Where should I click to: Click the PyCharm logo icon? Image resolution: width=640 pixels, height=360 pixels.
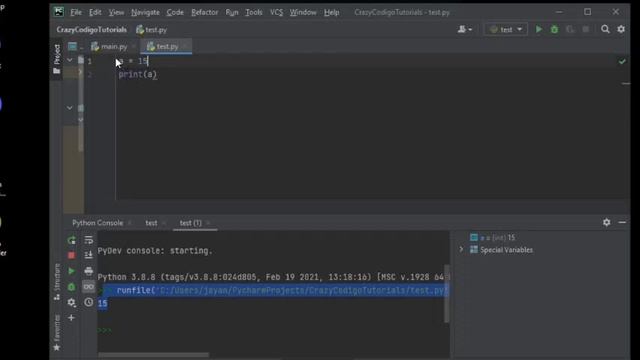[x=59, y=12]
